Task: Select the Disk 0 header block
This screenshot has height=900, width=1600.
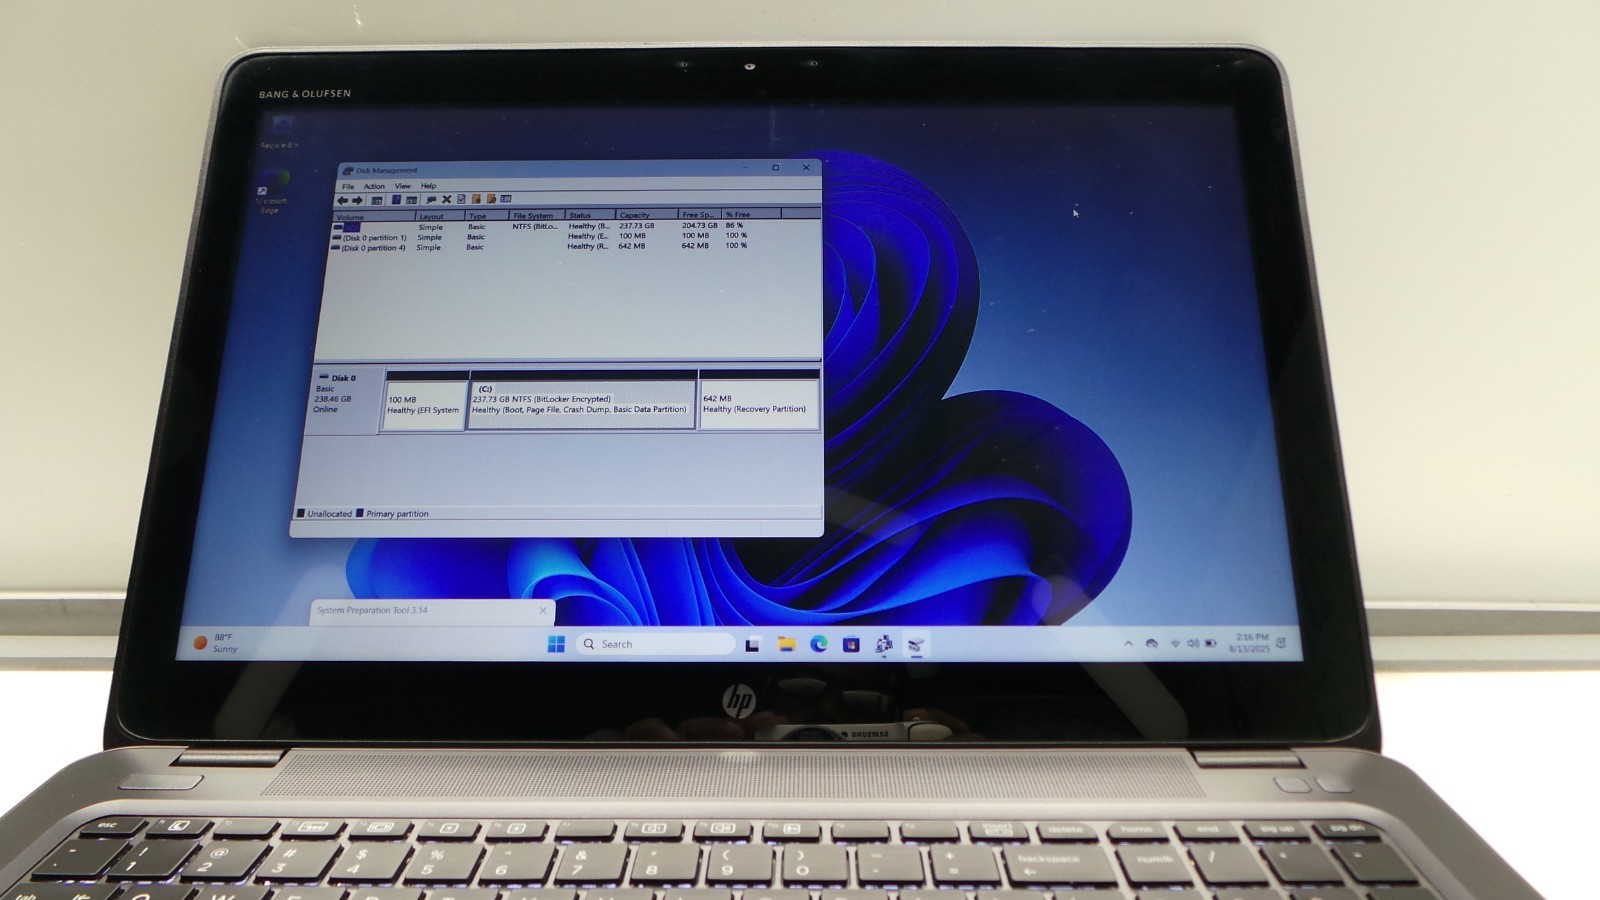Action: coord(345,399)
